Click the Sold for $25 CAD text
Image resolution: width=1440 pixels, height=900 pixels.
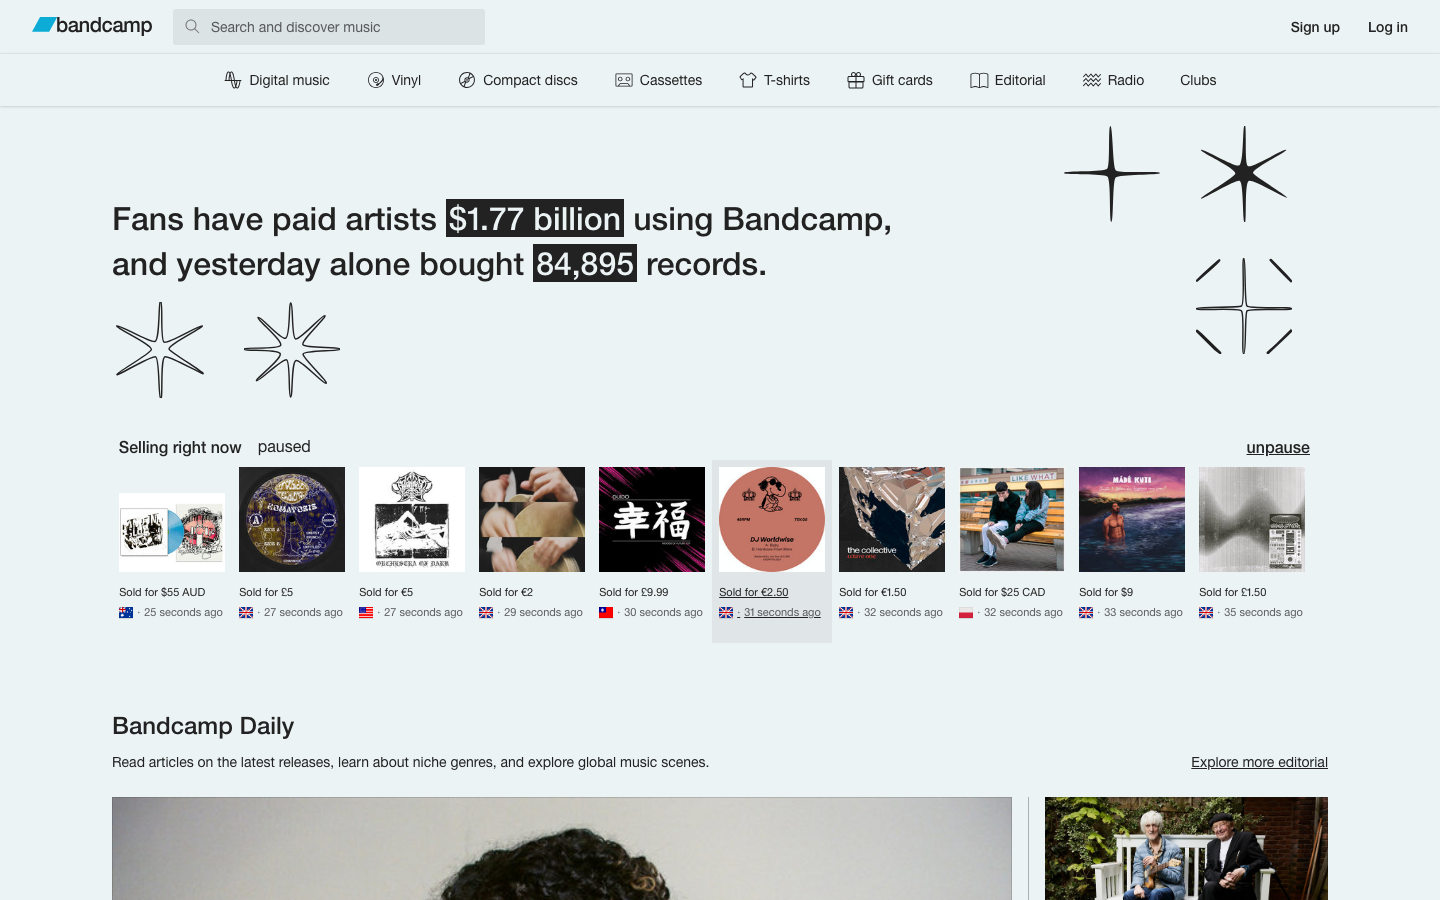[x=1002, y=592]
